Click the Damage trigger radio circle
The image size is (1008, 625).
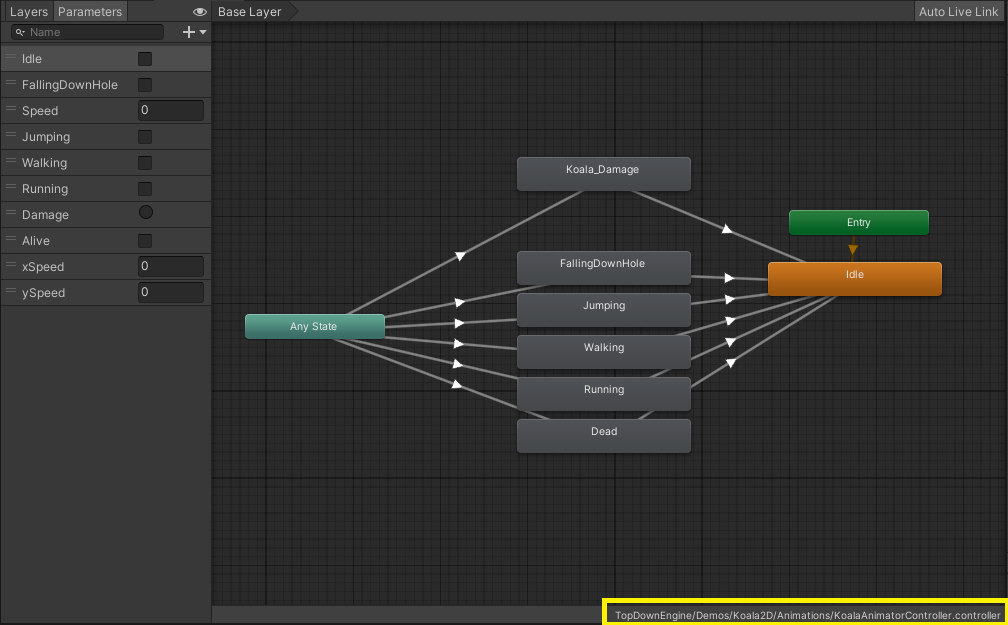point(145,213)
